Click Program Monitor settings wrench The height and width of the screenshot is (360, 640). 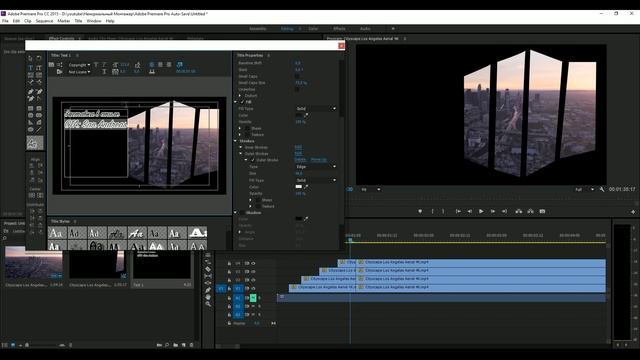click(602, 189)
